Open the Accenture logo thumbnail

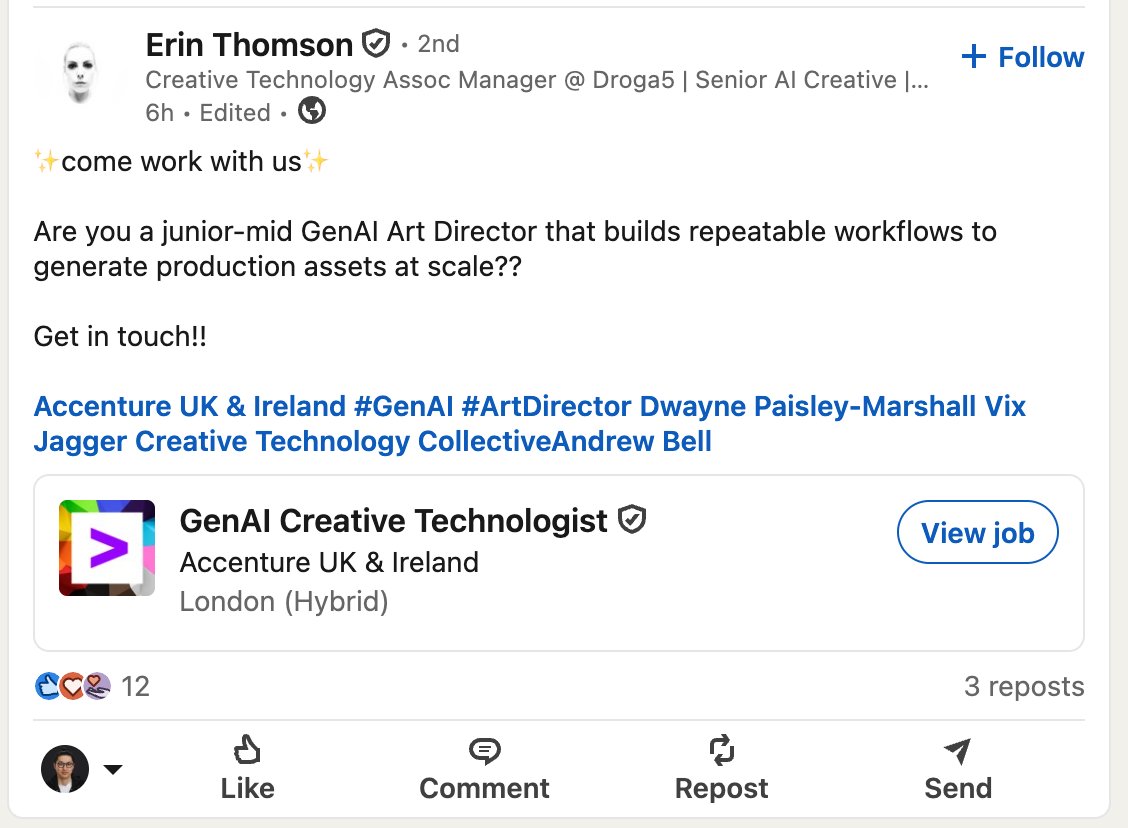[107, 548]
